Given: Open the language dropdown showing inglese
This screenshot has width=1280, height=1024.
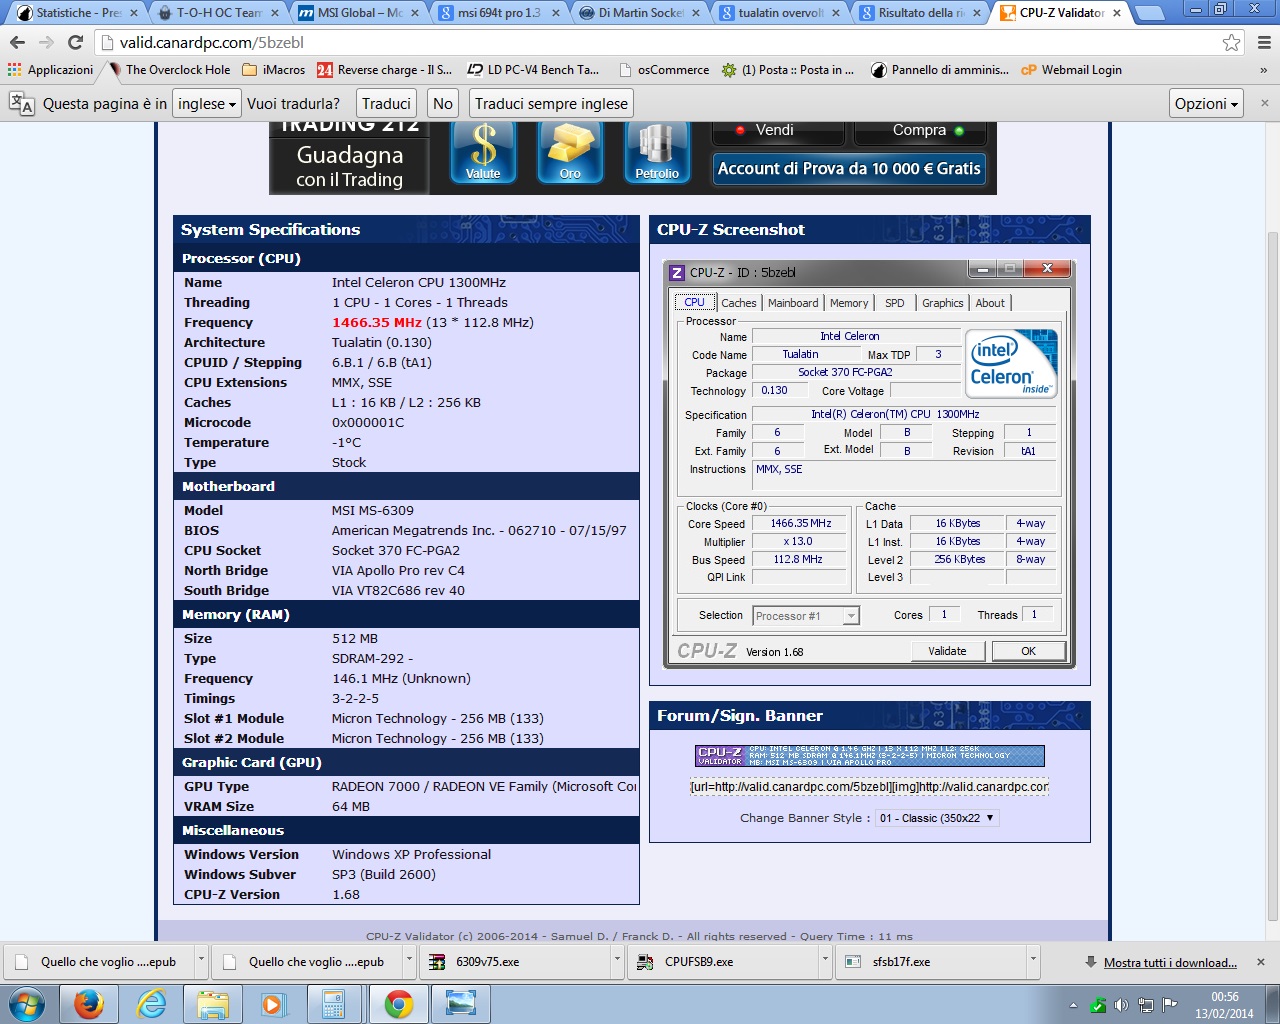Looking at the screenshot, I should pyautogui.click(x=207, y=103).
